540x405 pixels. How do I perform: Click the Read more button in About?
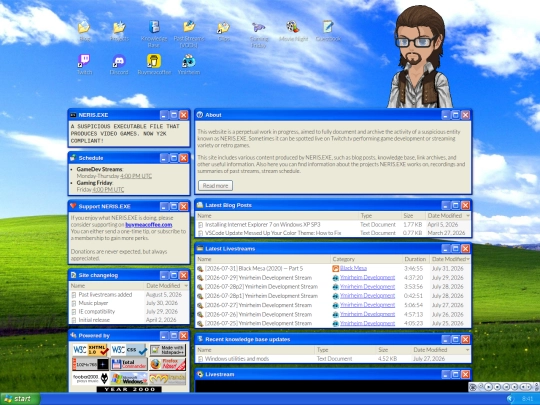tap(215, 186)
